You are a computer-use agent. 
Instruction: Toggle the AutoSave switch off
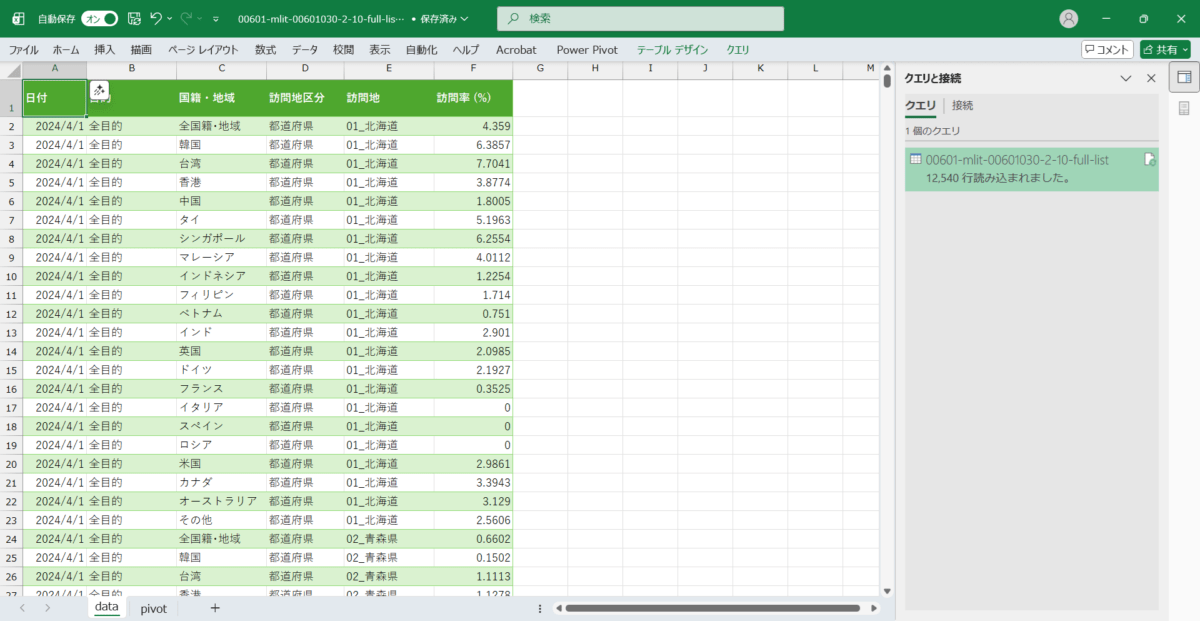[99, 18]
